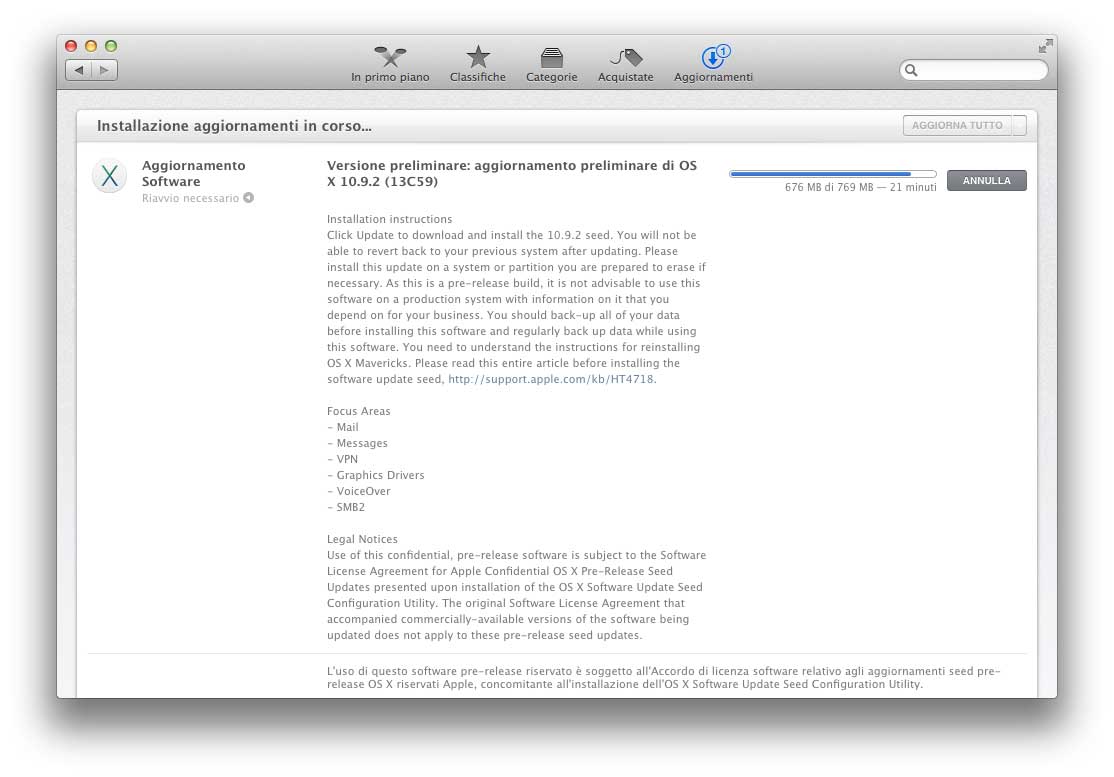This screenshot has height=777, width=1114.
Task: Cancel the download with ANNULLA
Action: tap(986, 180)
